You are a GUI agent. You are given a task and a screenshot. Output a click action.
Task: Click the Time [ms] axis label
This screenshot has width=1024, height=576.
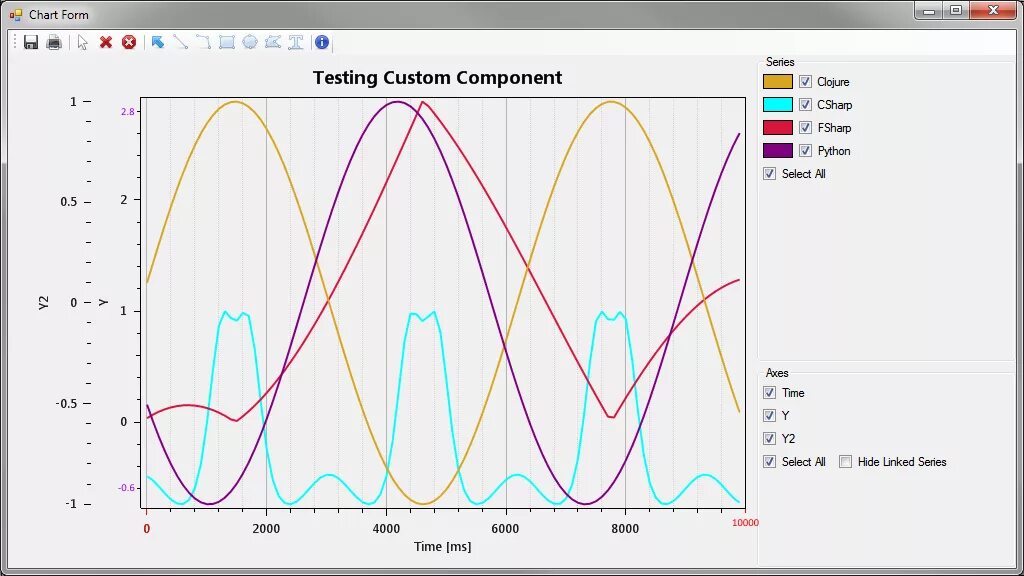(x=442, y=547)
